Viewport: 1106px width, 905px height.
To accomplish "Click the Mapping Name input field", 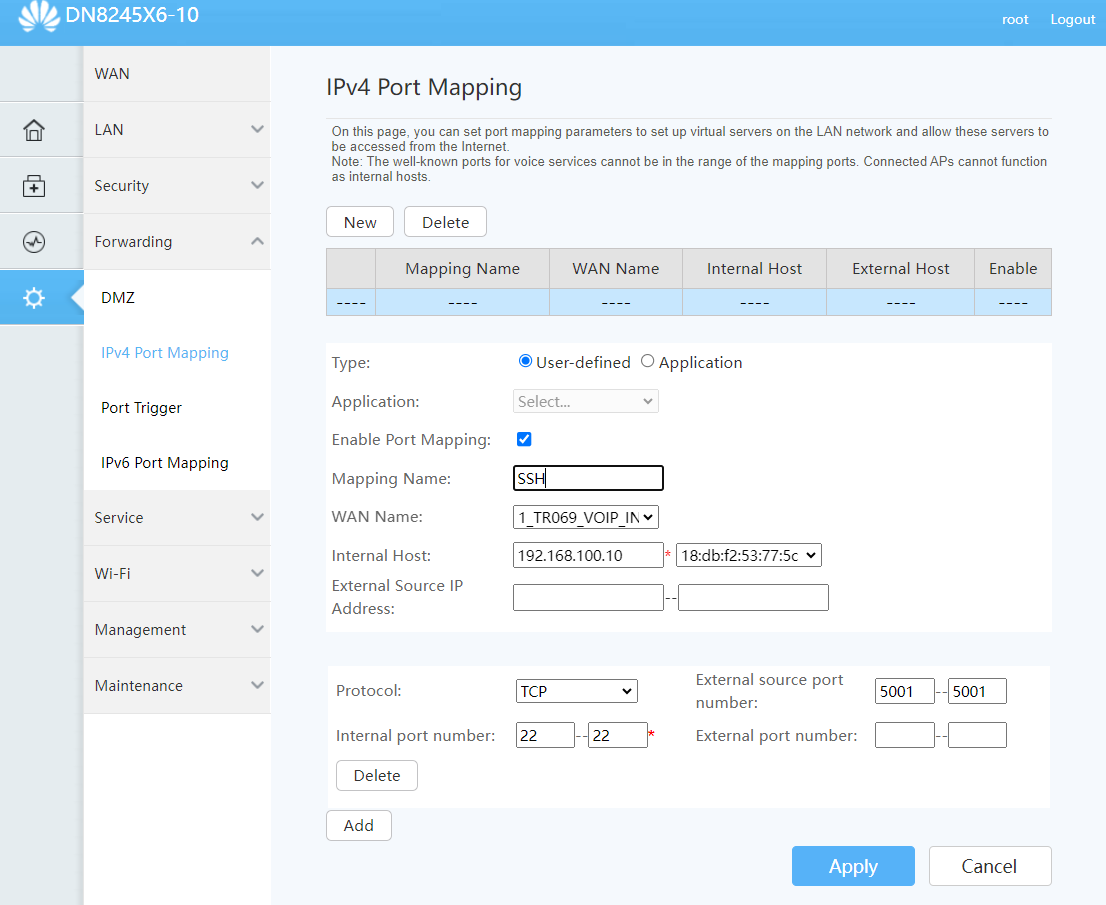I will [x=588, y=479].
